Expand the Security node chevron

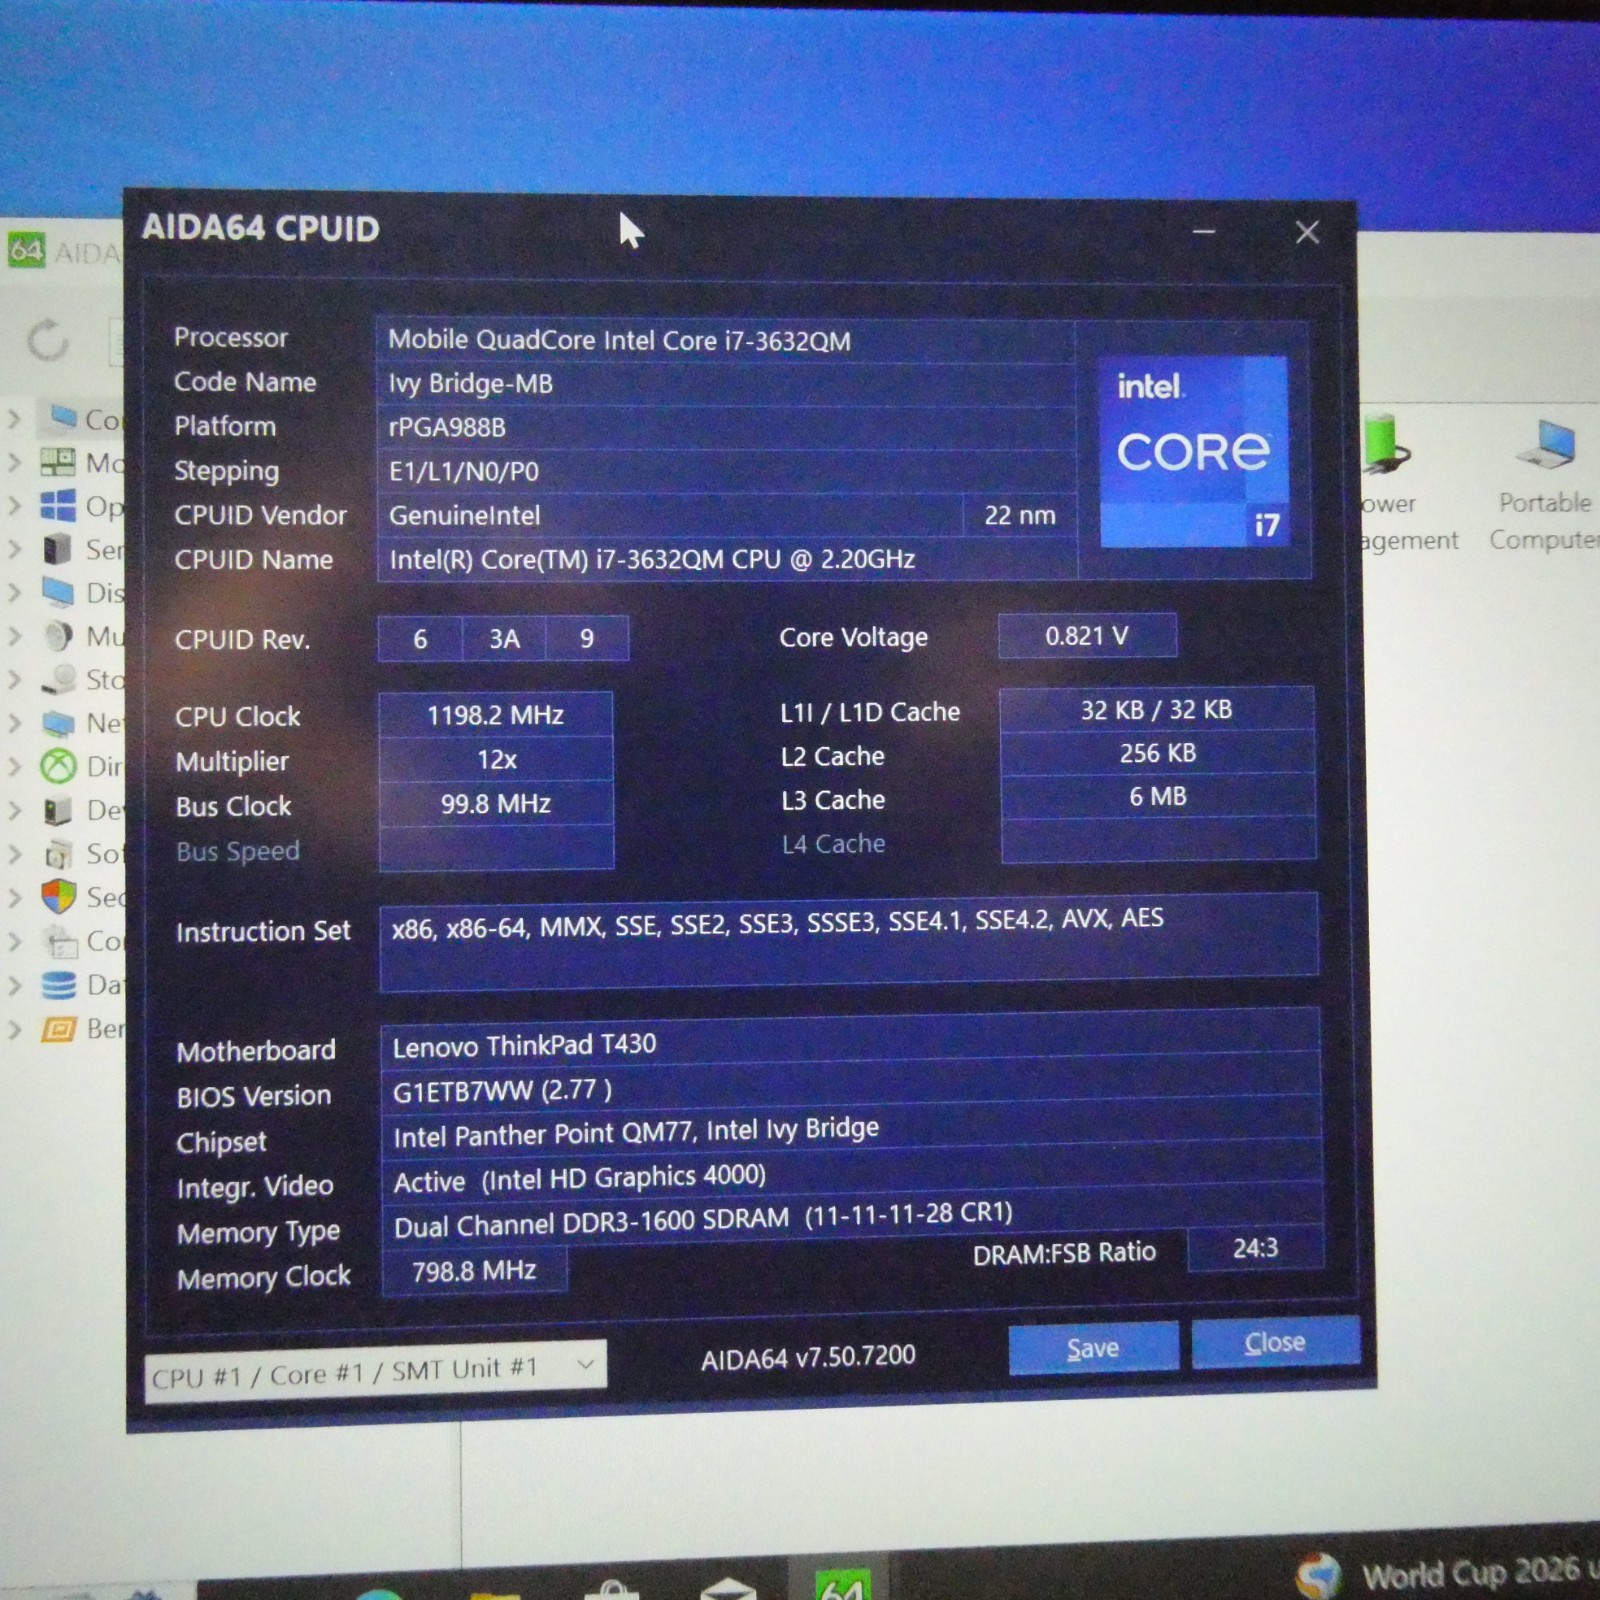[14, 897]
